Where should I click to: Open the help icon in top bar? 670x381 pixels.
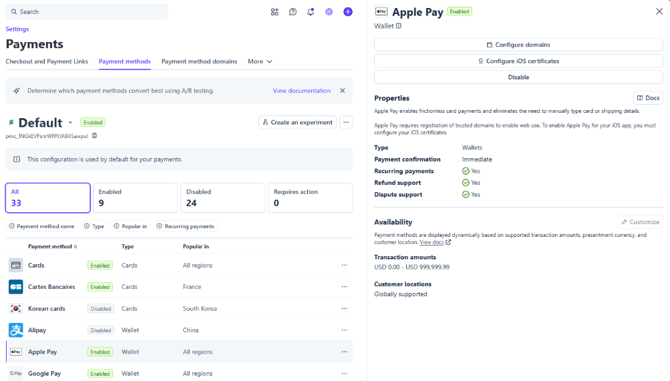(x=293, y=12)
